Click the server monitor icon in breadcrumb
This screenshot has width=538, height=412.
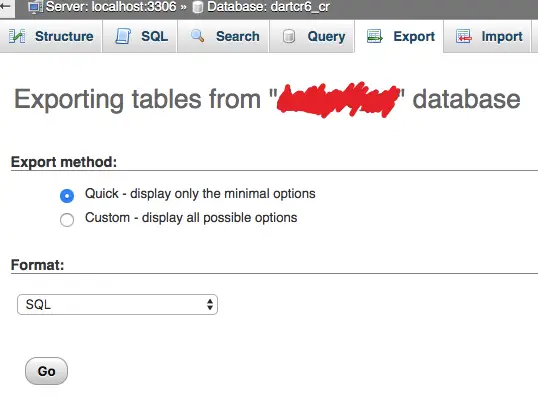36,7
